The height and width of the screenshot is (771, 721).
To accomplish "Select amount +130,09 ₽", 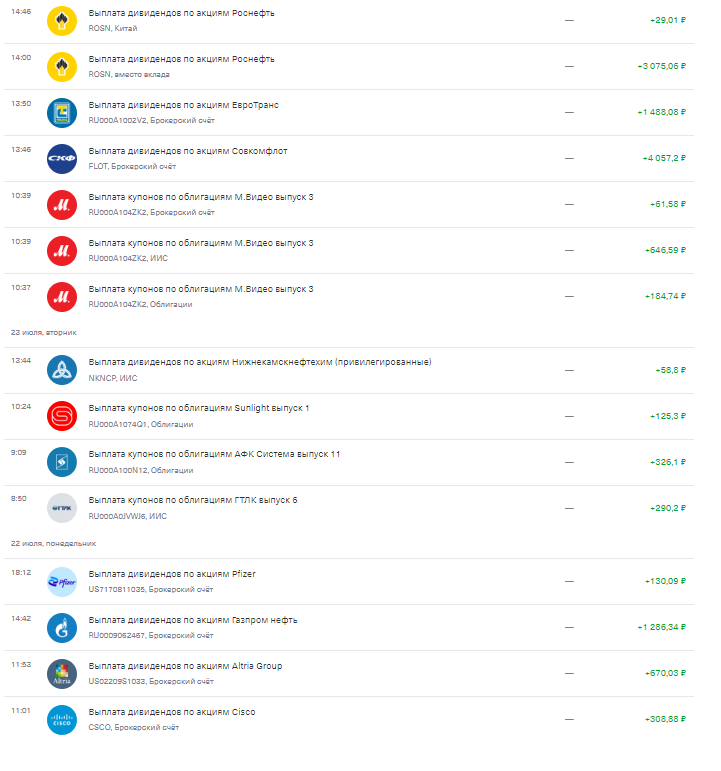I will (665, 581).
